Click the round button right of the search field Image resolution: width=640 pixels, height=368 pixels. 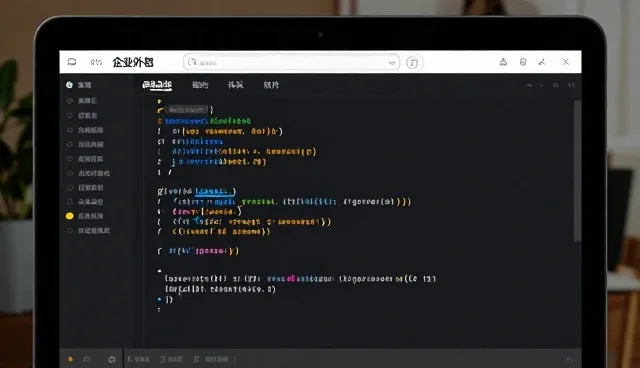412,62
